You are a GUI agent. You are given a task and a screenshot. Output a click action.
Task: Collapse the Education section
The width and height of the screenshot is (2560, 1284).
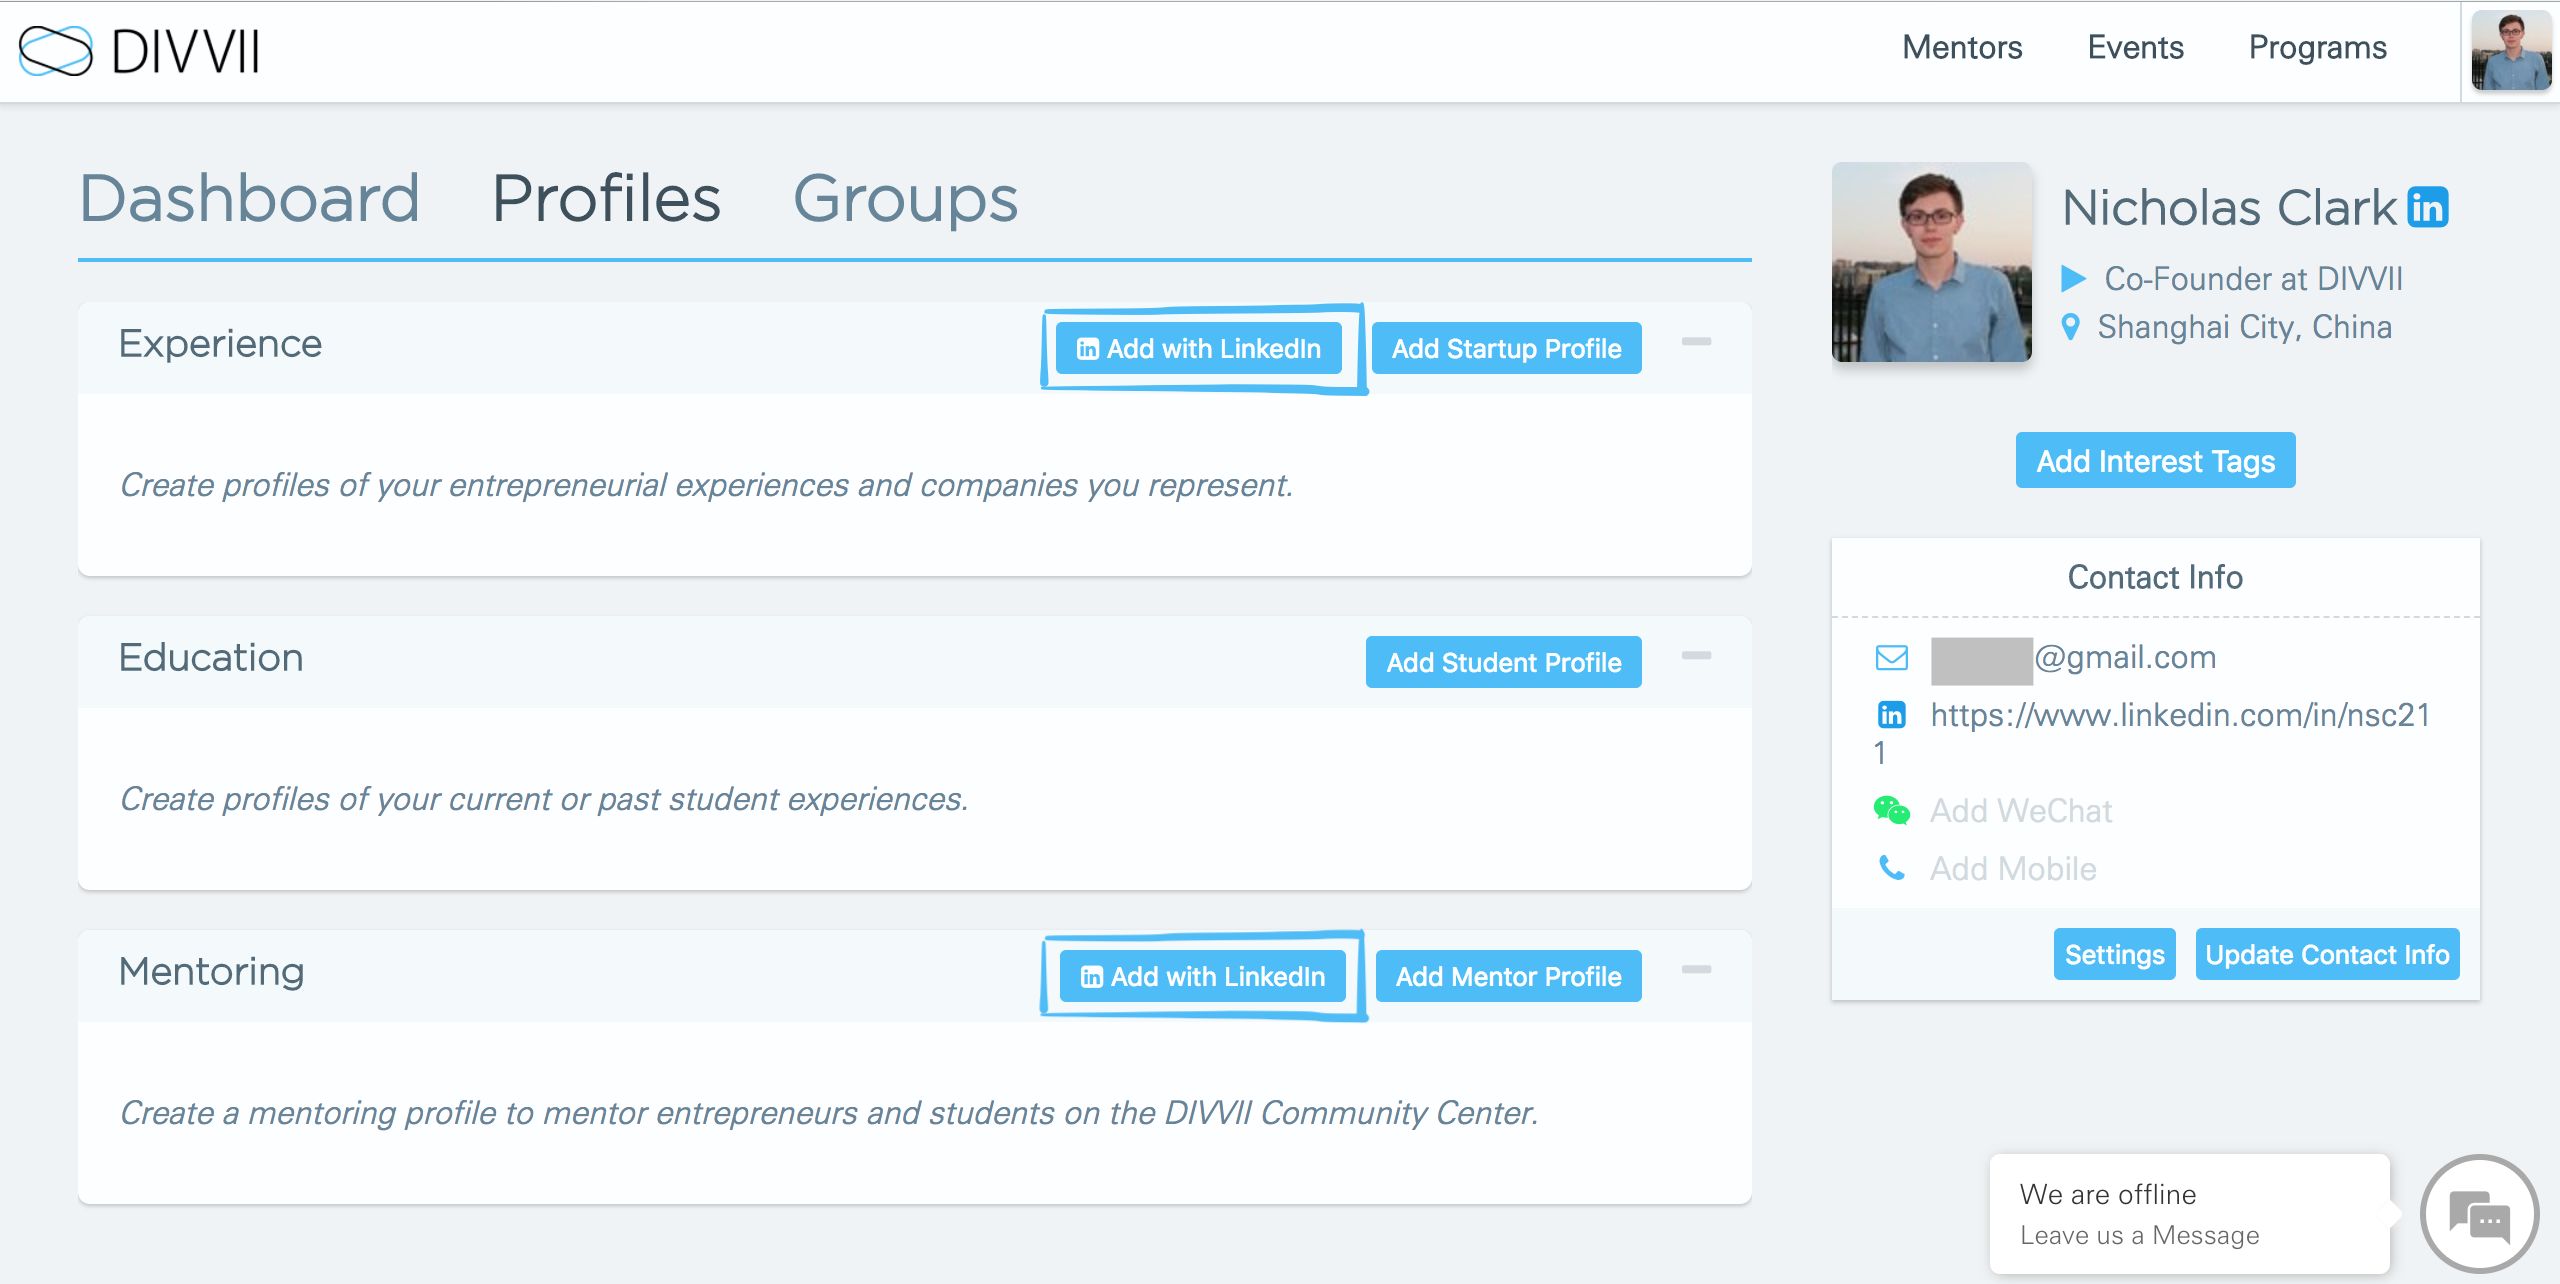(x=1696, y=656)
